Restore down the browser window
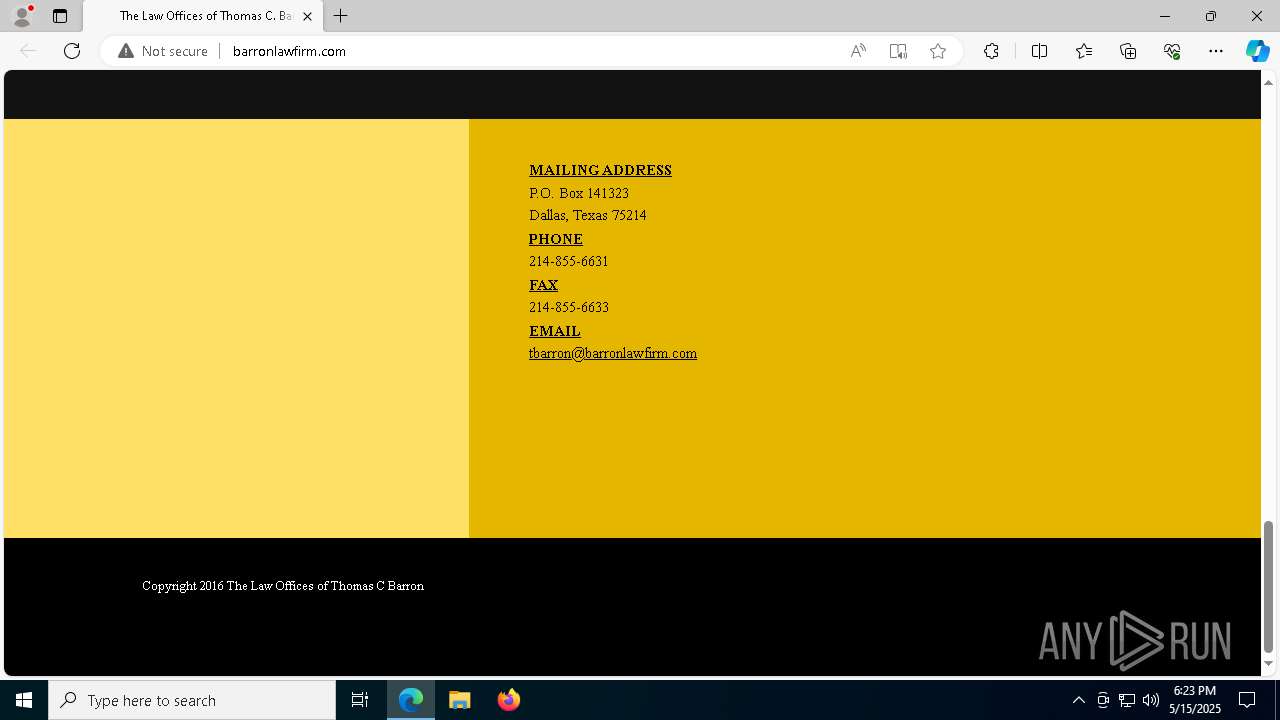 [1211, 16]
